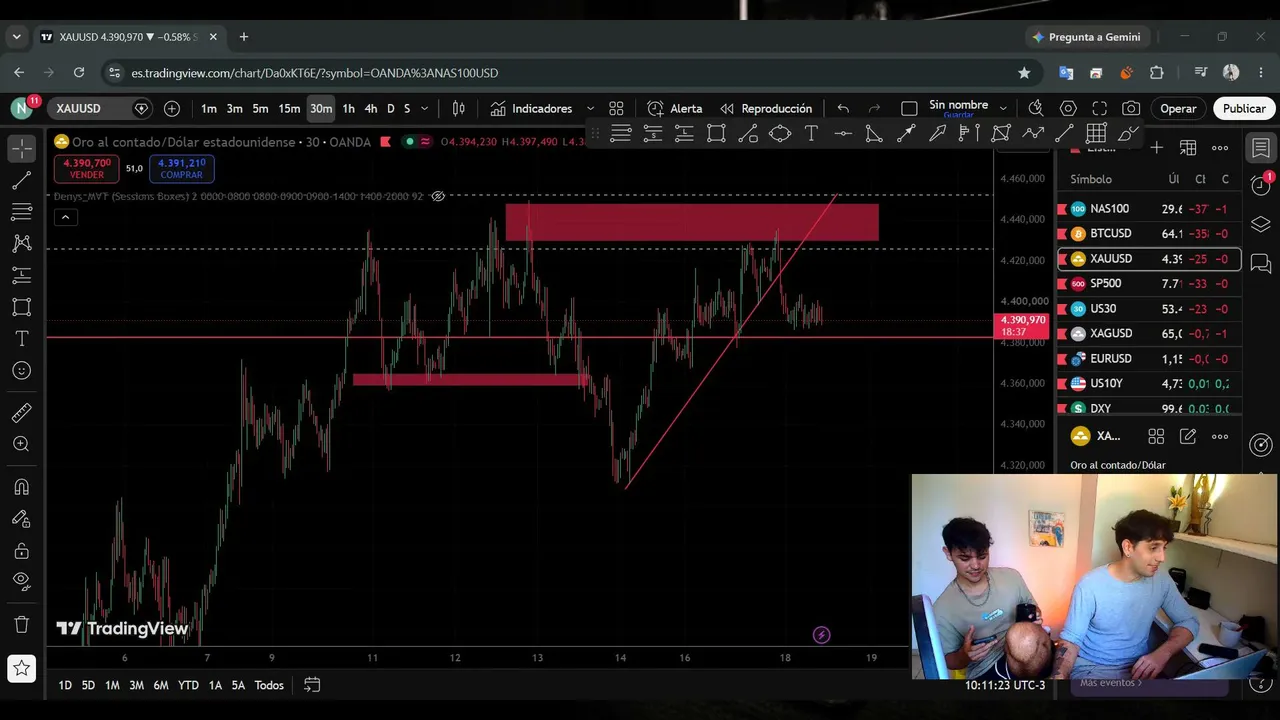Select the YTD date range
This screenshot has height=720, width=1280.
click(188, 685)
